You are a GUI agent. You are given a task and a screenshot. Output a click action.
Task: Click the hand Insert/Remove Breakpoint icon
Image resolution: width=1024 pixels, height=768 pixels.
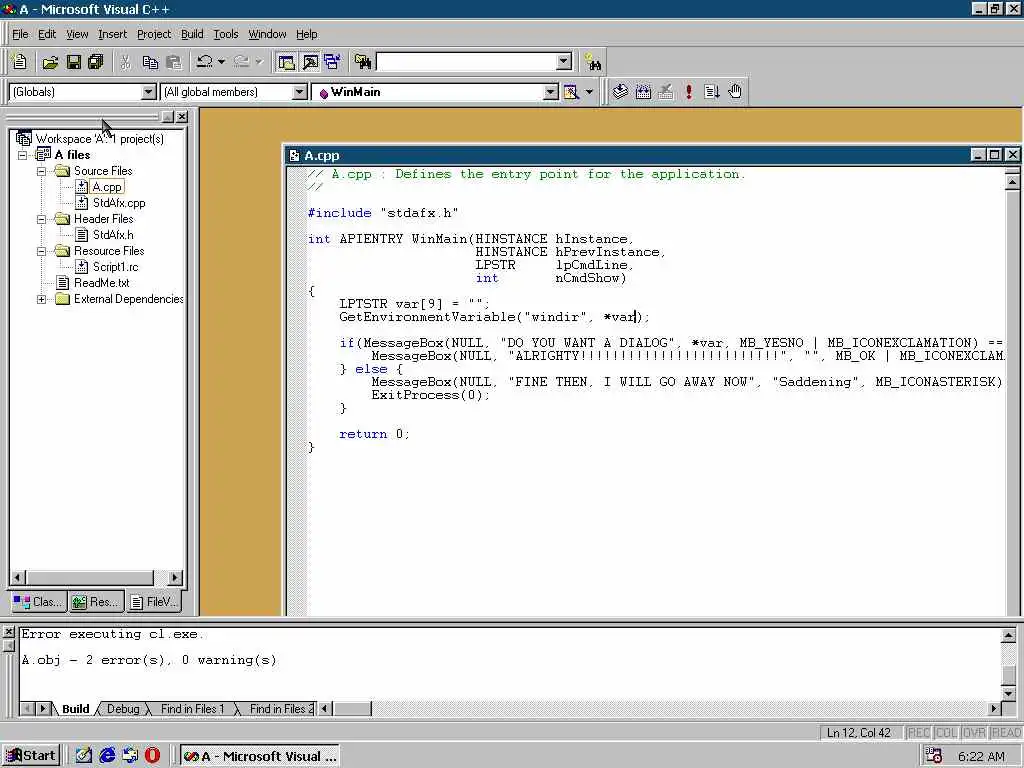coord(735,92)
